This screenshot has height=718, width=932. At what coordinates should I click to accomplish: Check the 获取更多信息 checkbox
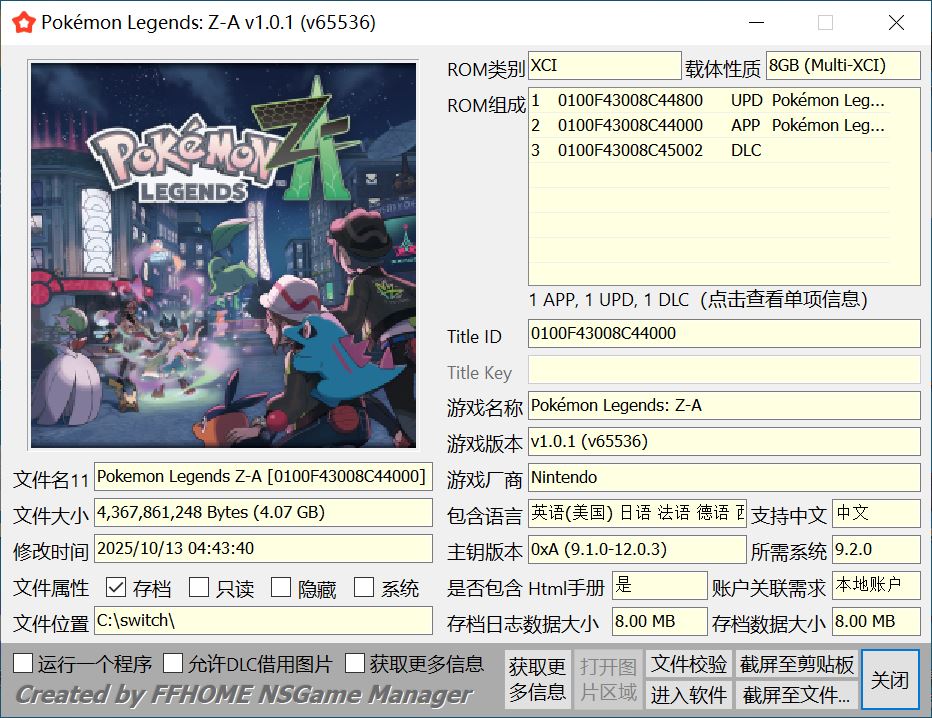(x=355, y=663)
